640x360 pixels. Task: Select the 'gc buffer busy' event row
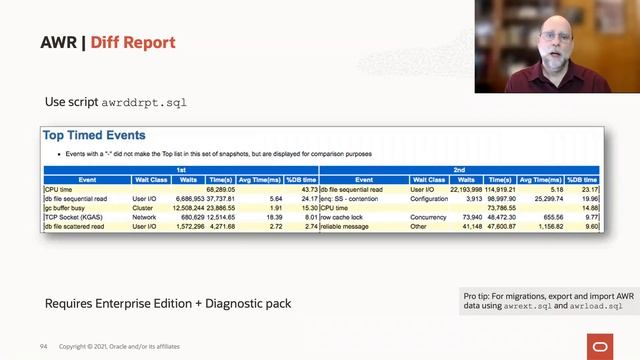(181, 208)
